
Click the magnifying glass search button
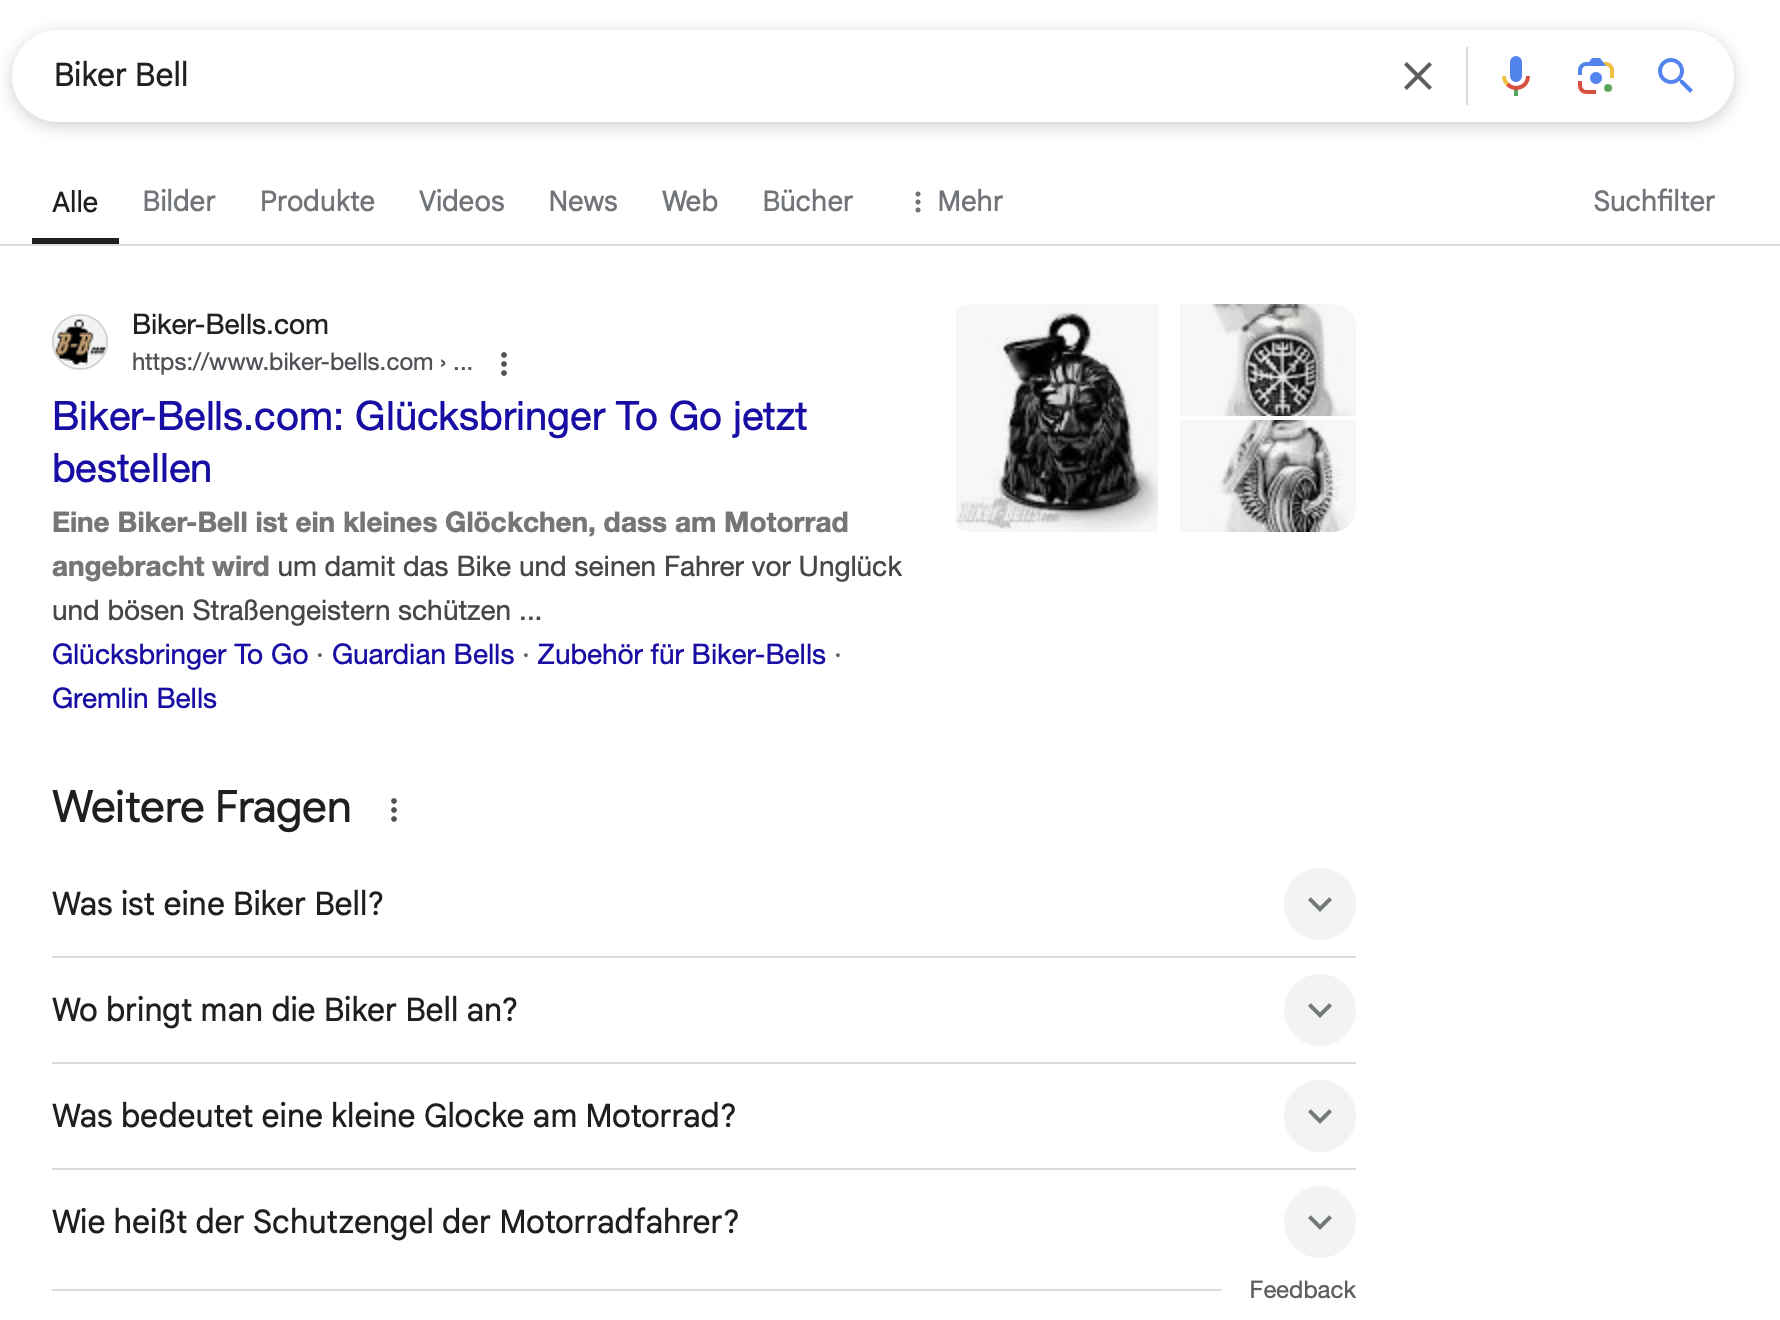point(1674,76)
